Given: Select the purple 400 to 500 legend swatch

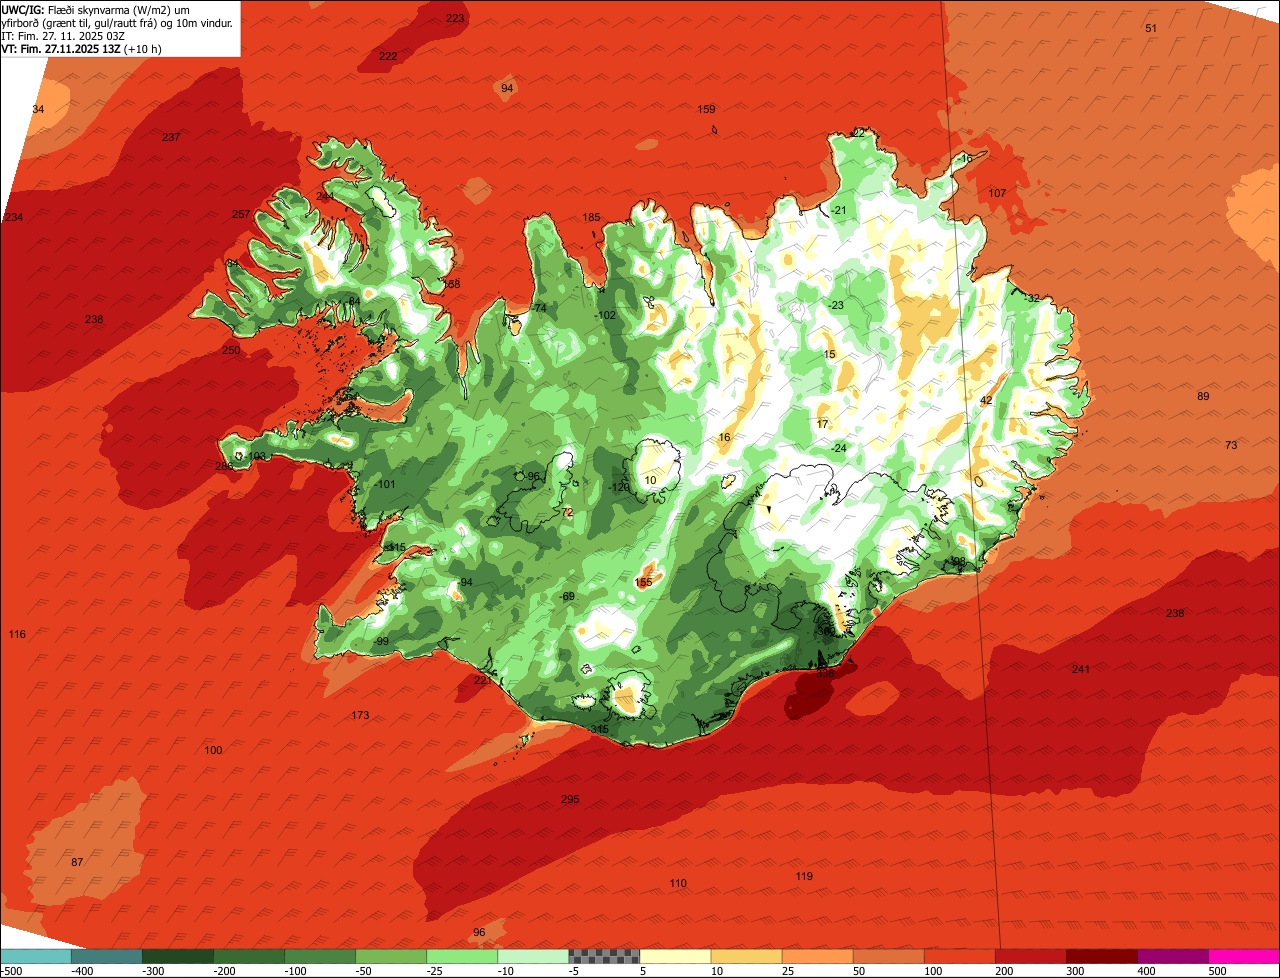Looking at the screenshot, I should [x=1172, y=956].
